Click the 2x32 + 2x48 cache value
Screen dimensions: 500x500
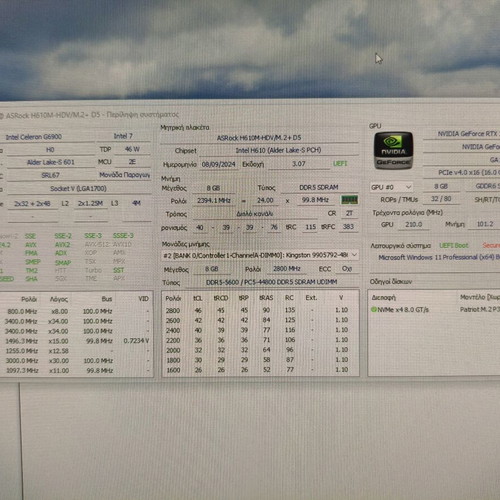32,203
